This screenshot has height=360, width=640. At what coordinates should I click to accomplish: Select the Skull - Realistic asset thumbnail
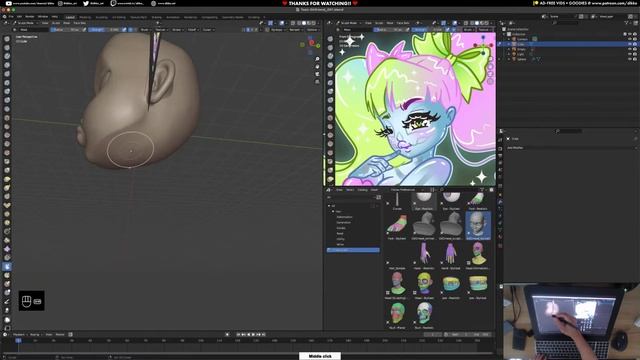click(x=424, y=316)
